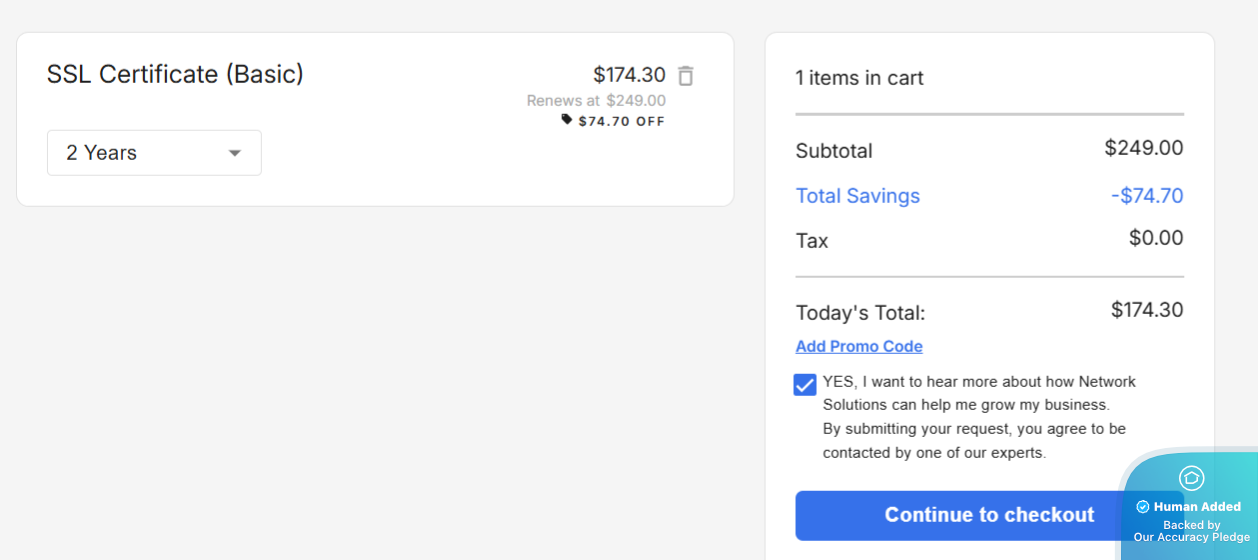1258x560 pixels.
Task: Uncheck the Network Solutions marketing checkbox
Action: coord(805,385)
